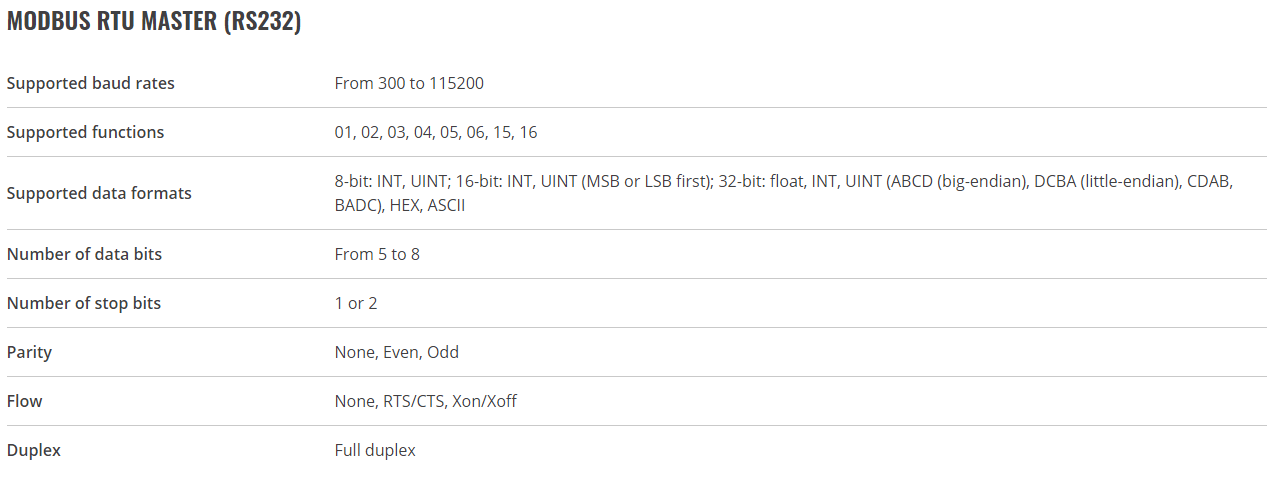This screenshot has width=1276, height=478.
Task: Select the Supported baud rates label
Action: [91, 83]
